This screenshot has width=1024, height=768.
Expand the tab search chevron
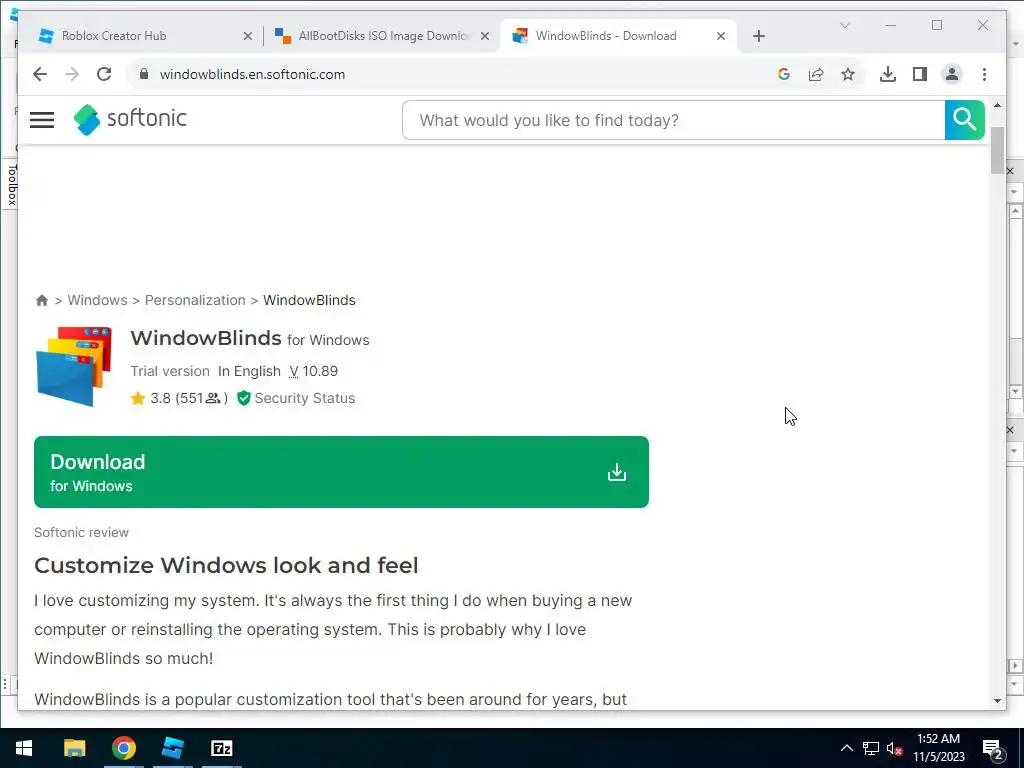[x=844, y=25]
